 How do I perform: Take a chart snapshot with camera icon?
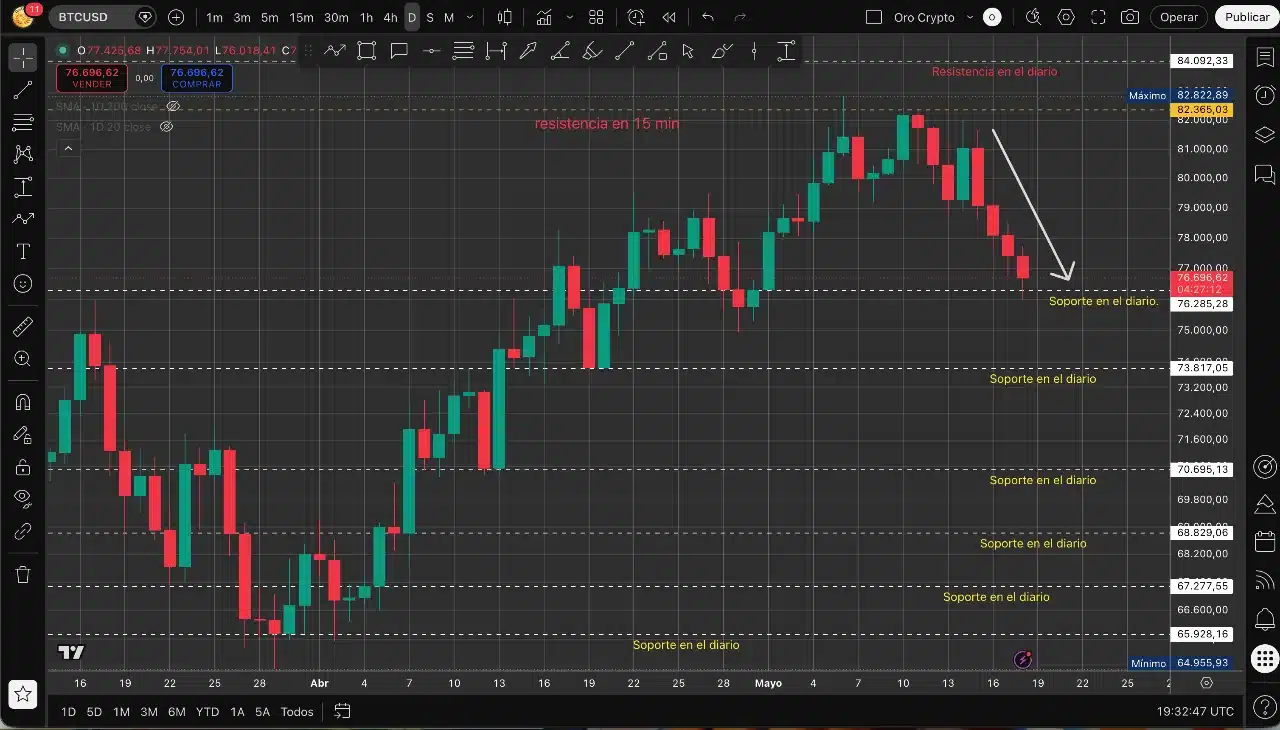click(1130, 17)
